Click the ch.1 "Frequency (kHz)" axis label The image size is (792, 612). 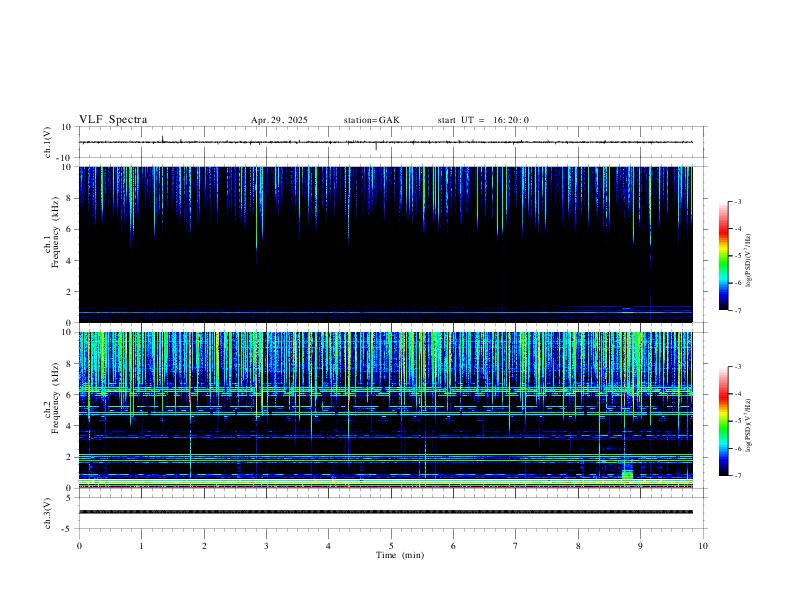point(55,232)
